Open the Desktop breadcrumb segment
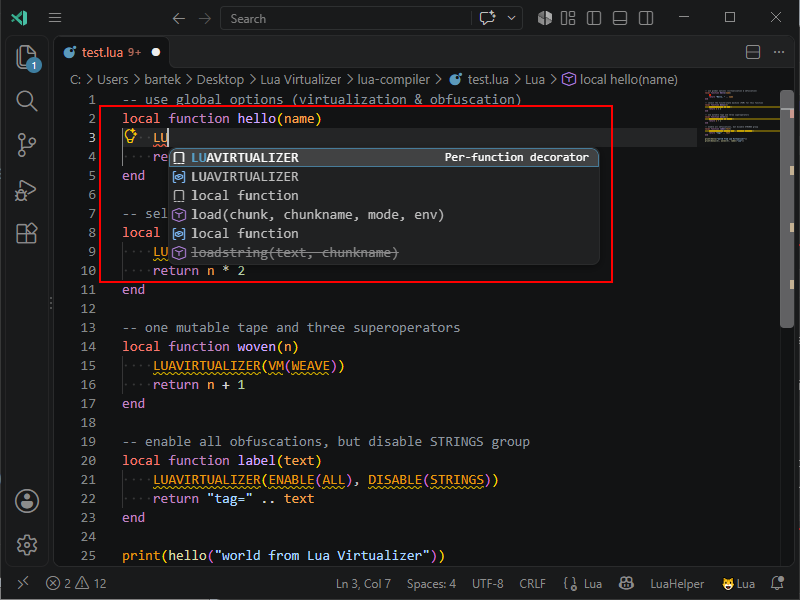Viewport: 800px width, 600px height. tap(220, 80)
